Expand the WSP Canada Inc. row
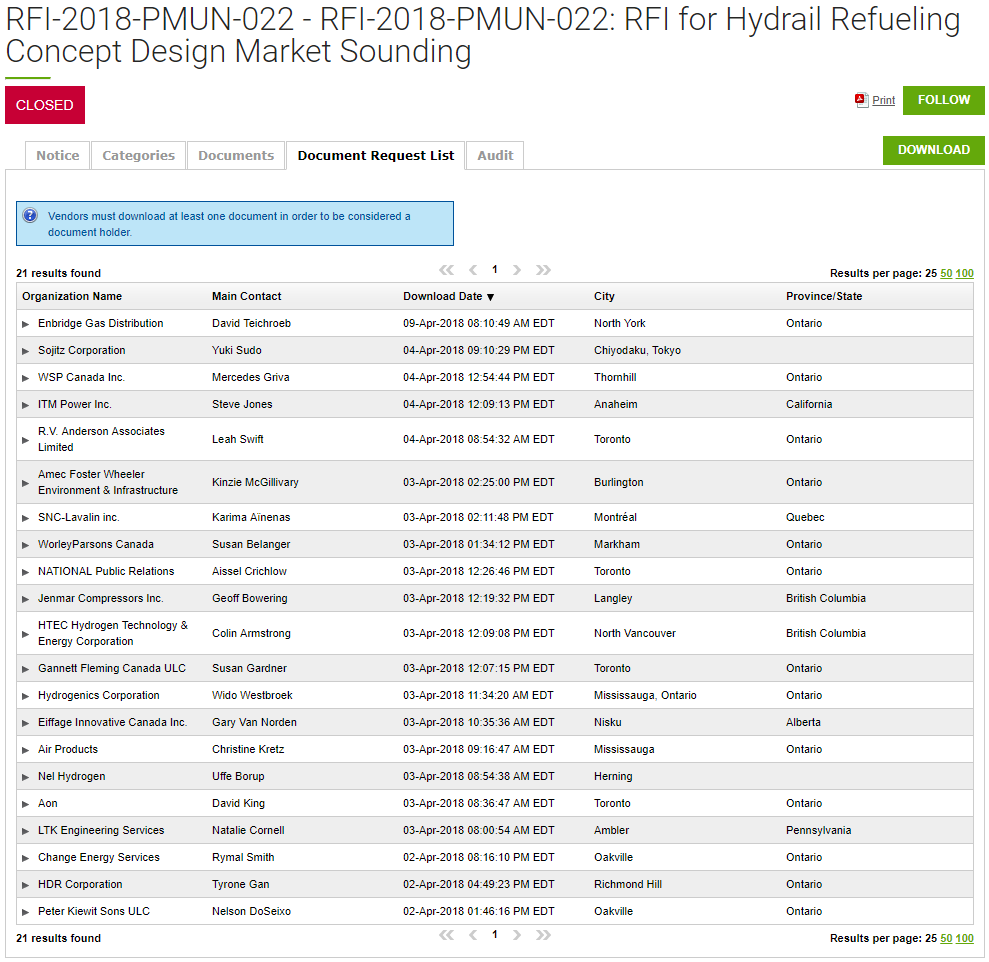This screenshot has height=962, width=989. (x=25, y=378)
